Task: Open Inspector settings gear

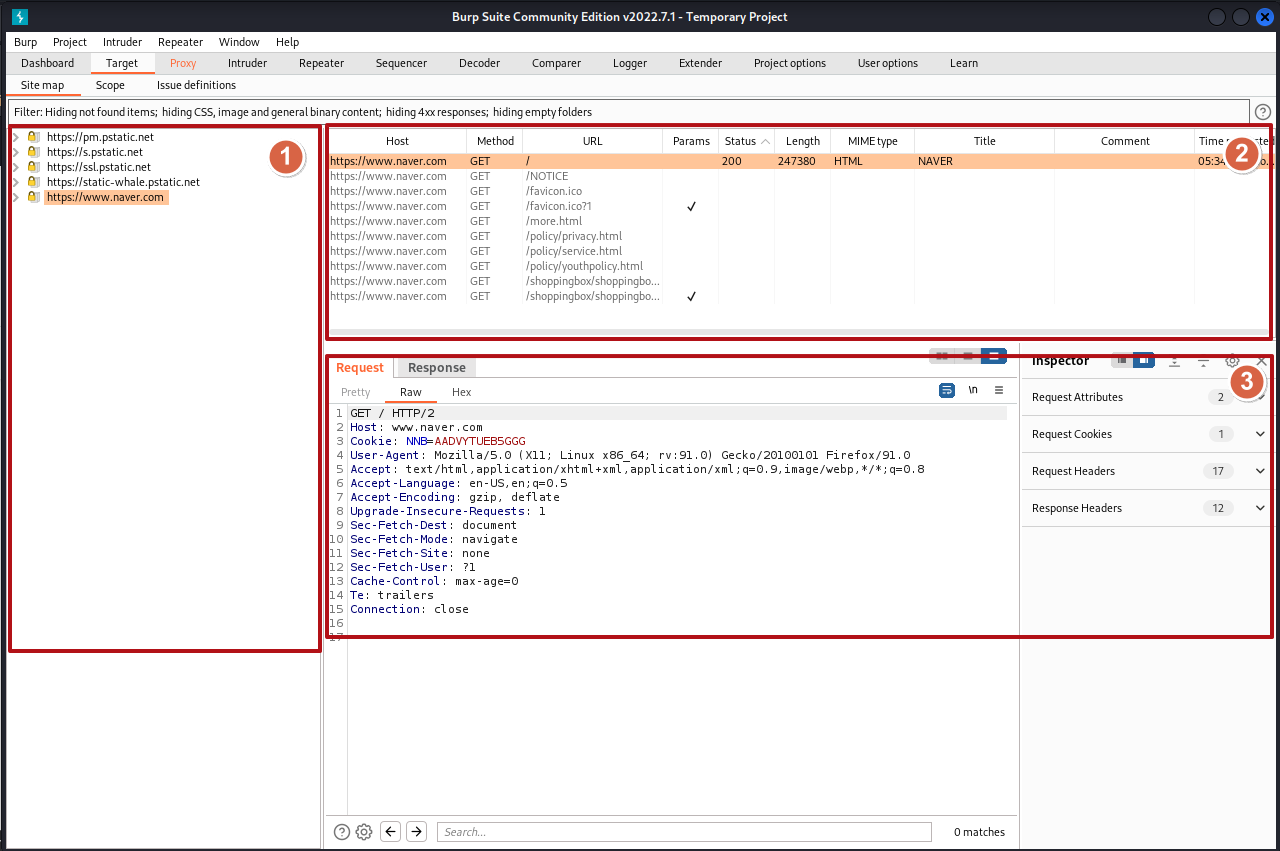Action: point(1232,360)
